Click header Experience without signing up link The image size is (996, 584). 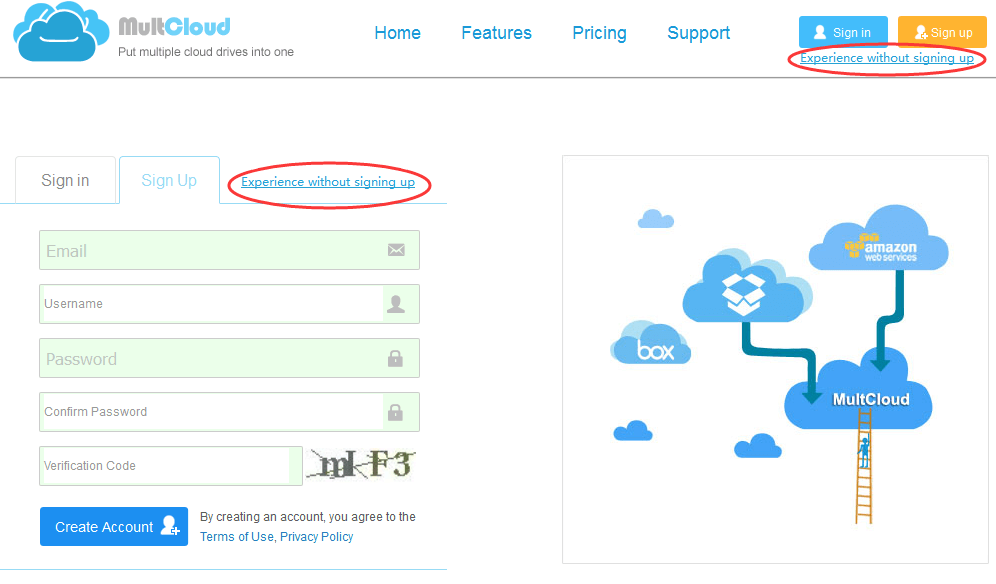(x=887, y=58)
